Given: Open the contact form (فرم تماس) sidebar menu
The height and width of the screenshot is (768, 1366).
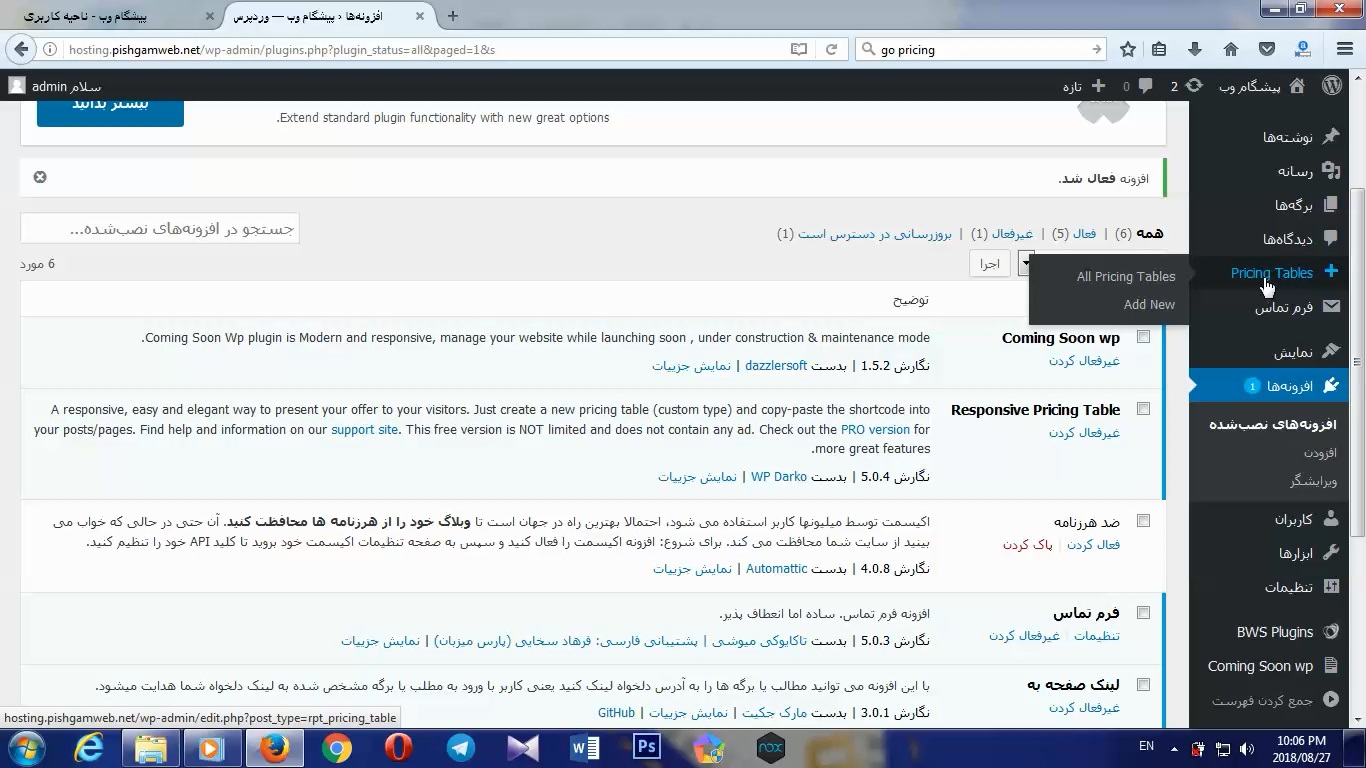Looking at the screenshot, I should [1283, 307].
